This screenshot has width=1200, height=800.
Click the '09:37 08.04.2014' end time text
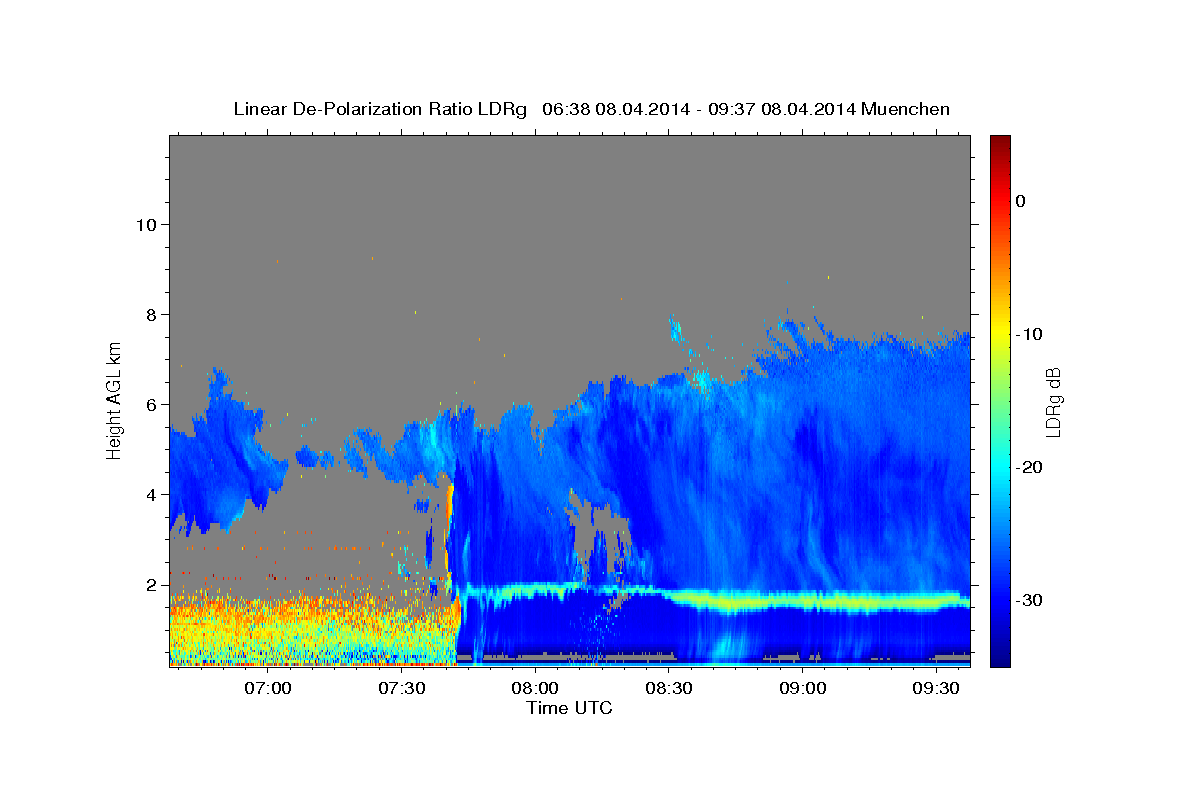[x=783, y=109]
